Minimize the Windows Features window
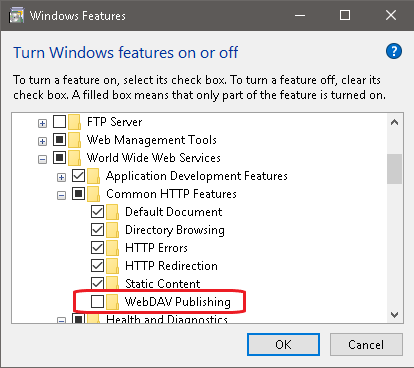The image size is (414, 368). pos(300,15)
